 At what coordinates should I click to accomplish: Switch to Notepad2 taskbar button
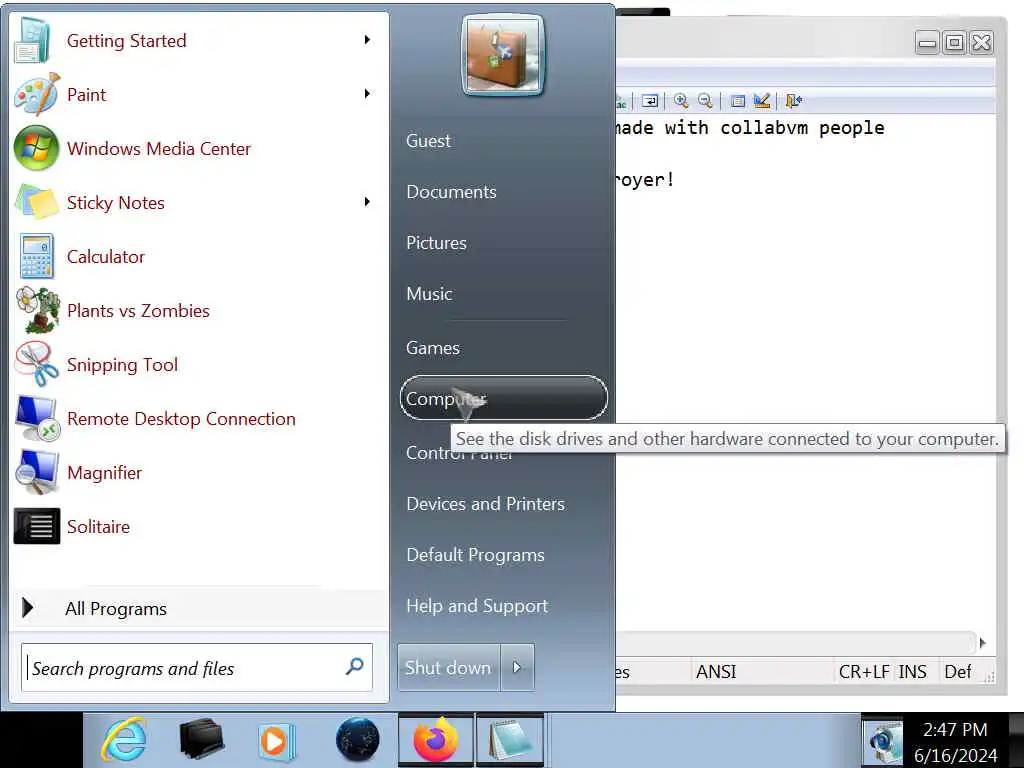510,741
